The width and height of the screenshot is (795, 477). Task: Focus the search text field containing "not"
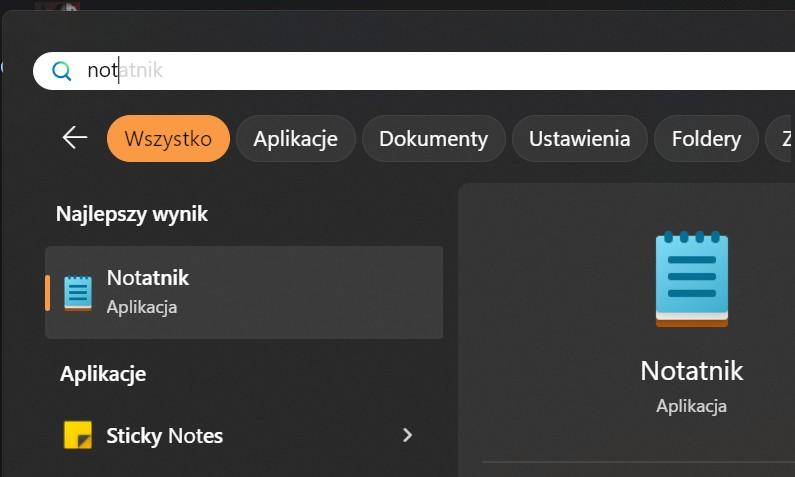[400, 71]
